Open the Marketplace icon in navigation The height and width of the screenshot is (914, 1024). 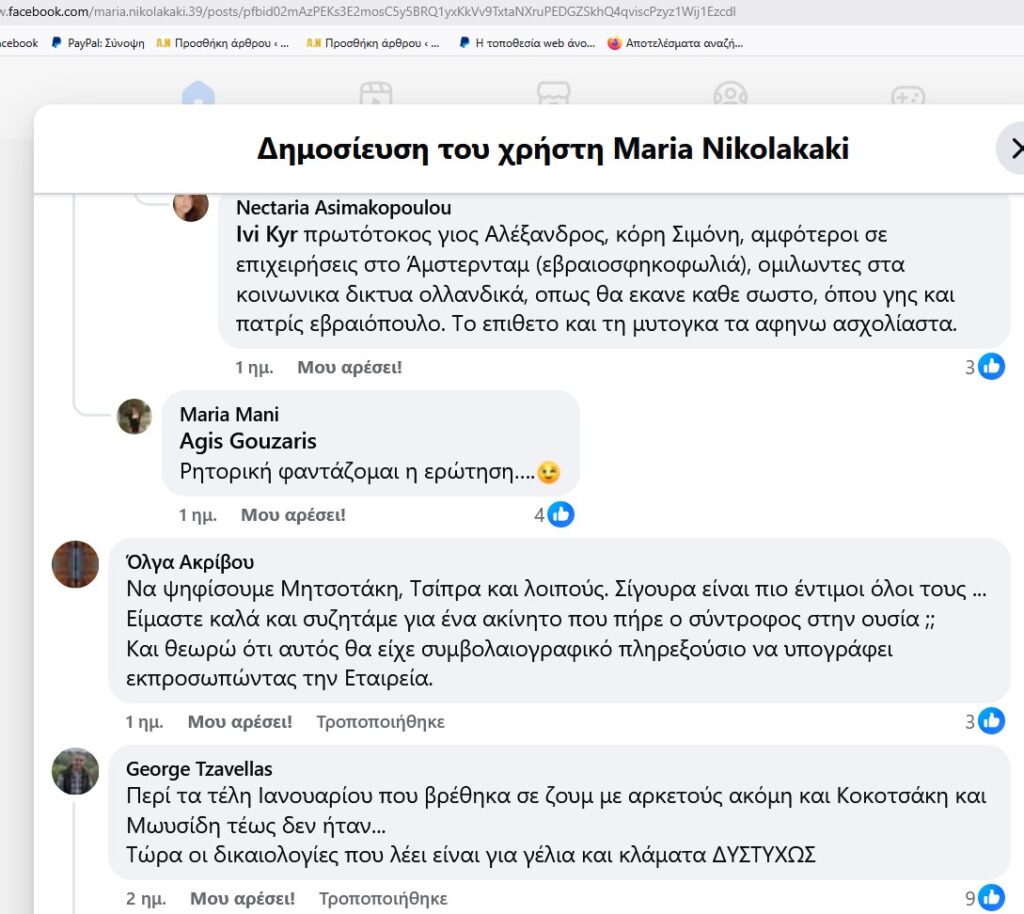[553, 93]
